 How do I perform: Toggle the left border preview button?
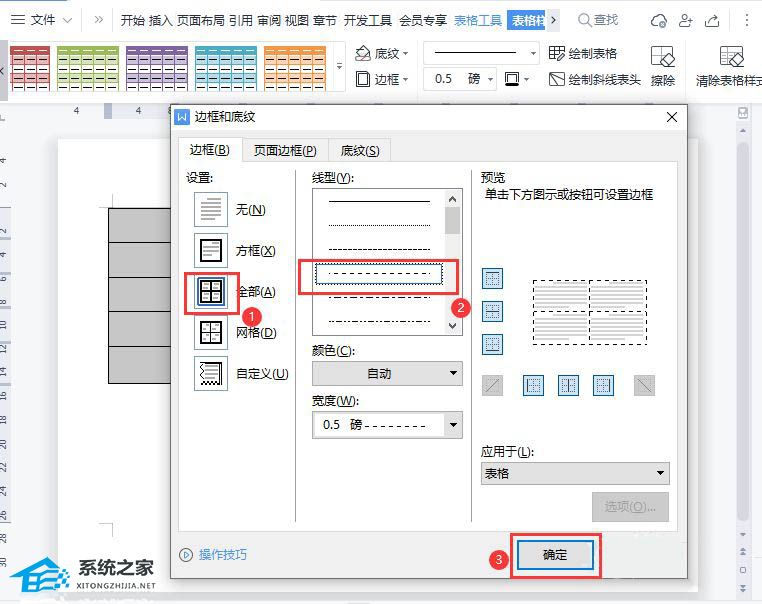click(533, 386)
